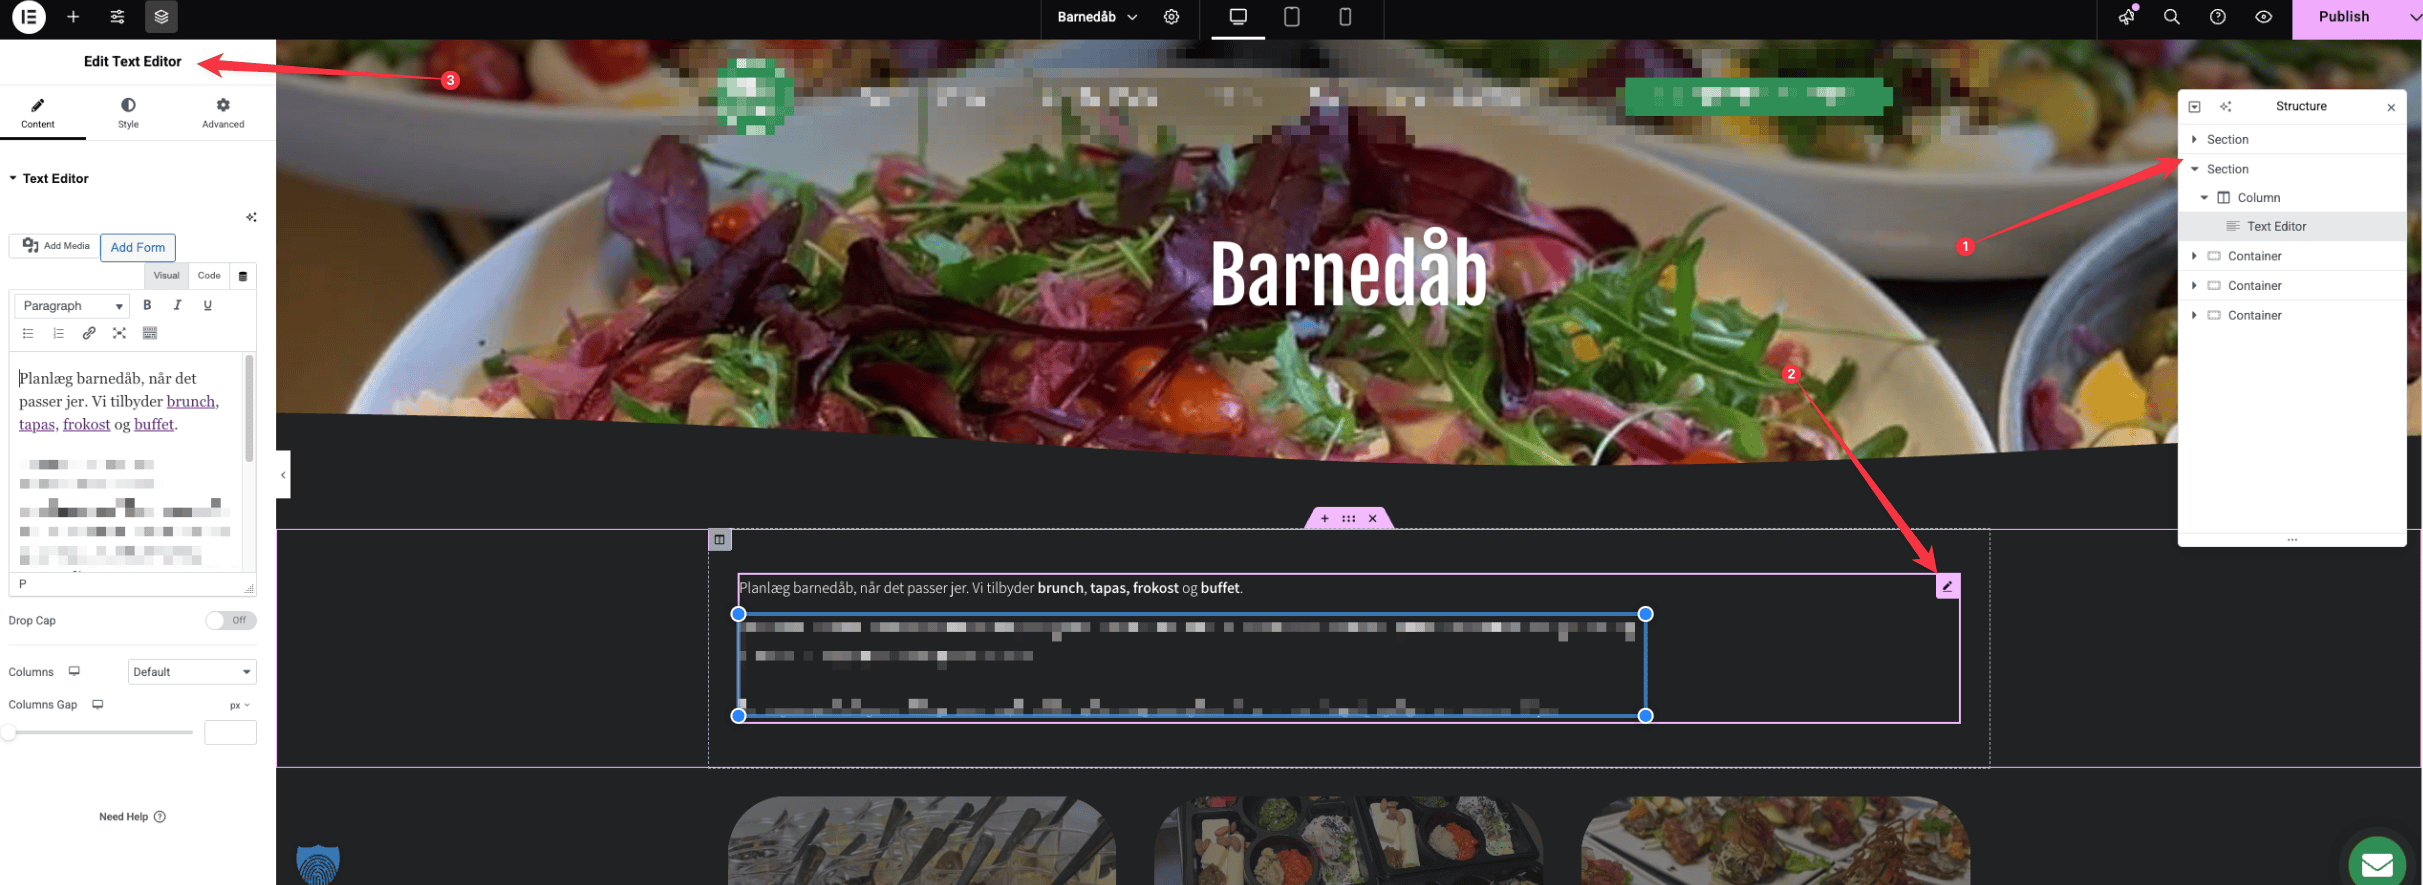Switch to the Content tab
The image size is (2423, 885).
tap(38, 114)
